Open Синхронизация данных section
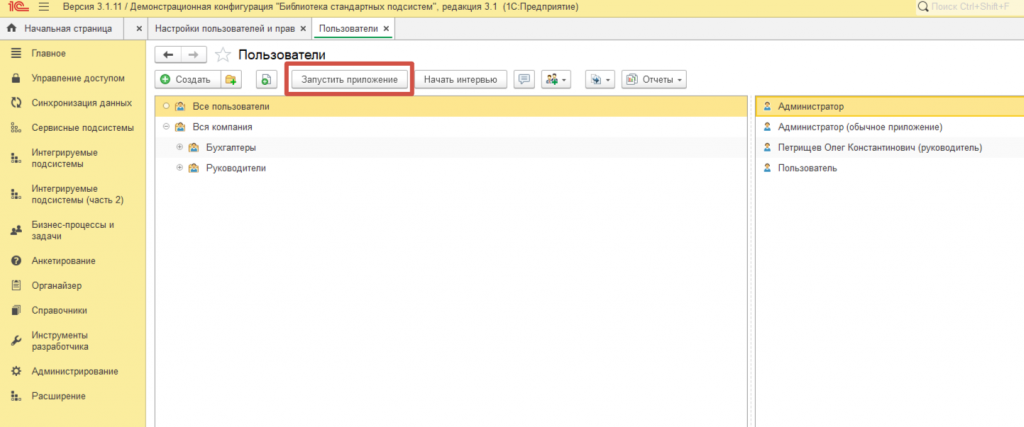 pos(82,103)
